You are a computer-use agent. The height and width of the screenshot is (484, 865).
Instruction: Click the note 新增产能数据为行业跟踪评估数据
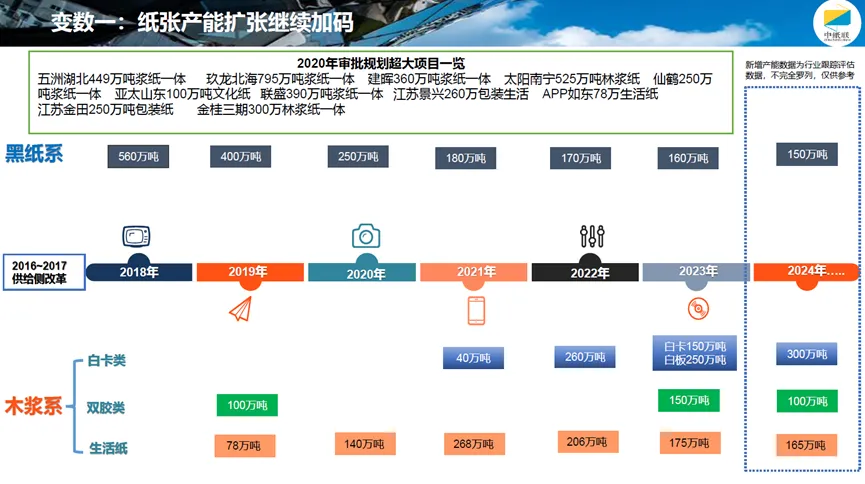[800, 70]
